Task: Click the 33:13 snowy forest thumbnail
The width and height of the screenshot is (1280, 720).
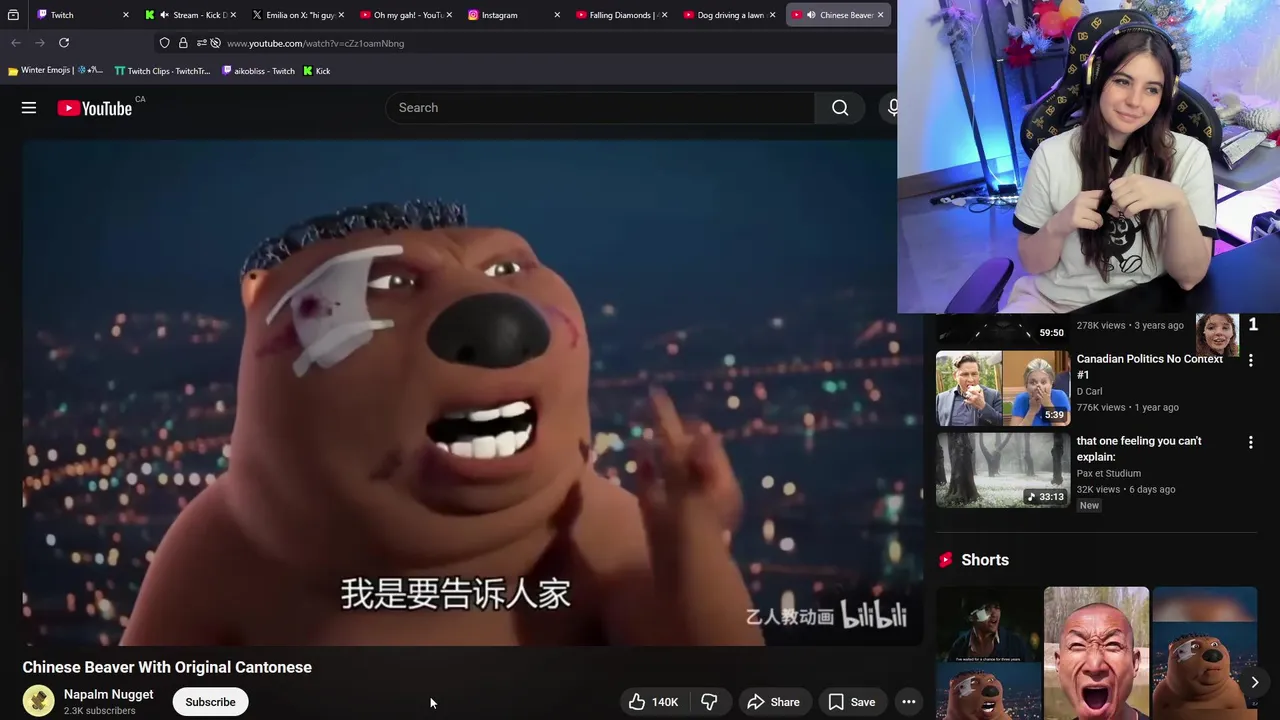Action: tap(1003, 470)
